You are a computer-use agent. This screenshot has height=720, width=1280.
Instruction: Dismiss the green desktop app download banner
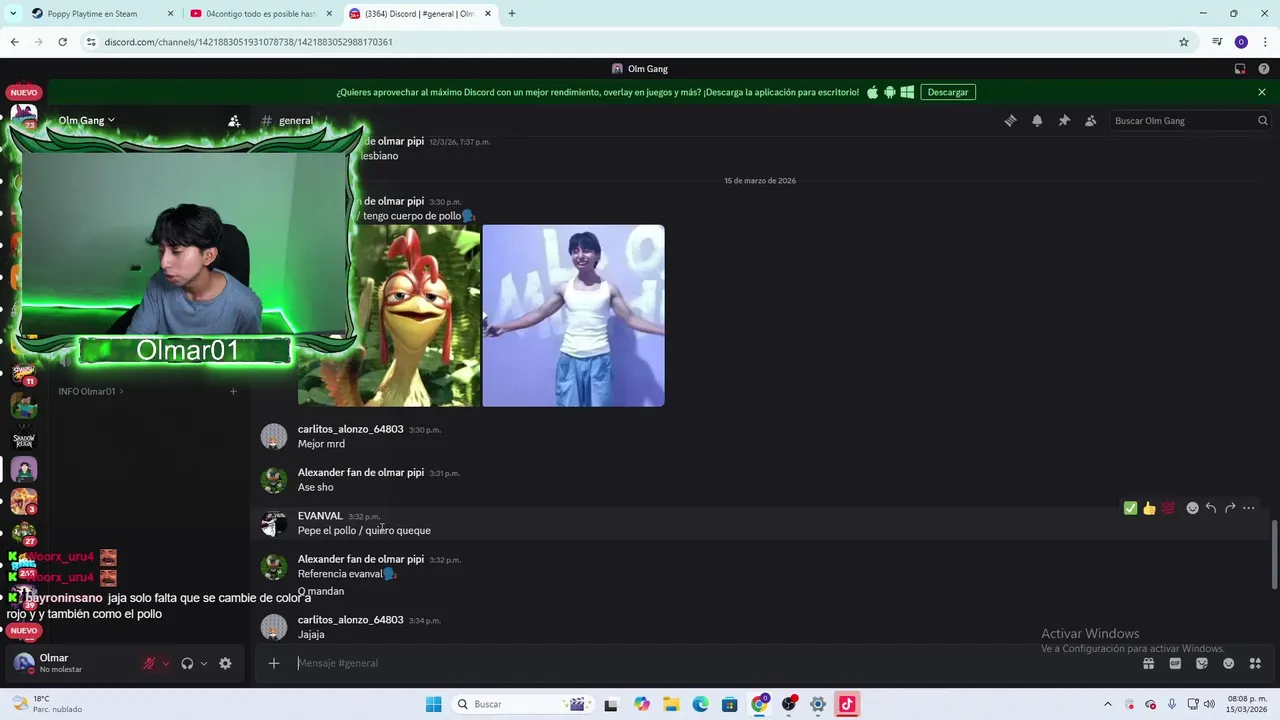(1262, 92)
